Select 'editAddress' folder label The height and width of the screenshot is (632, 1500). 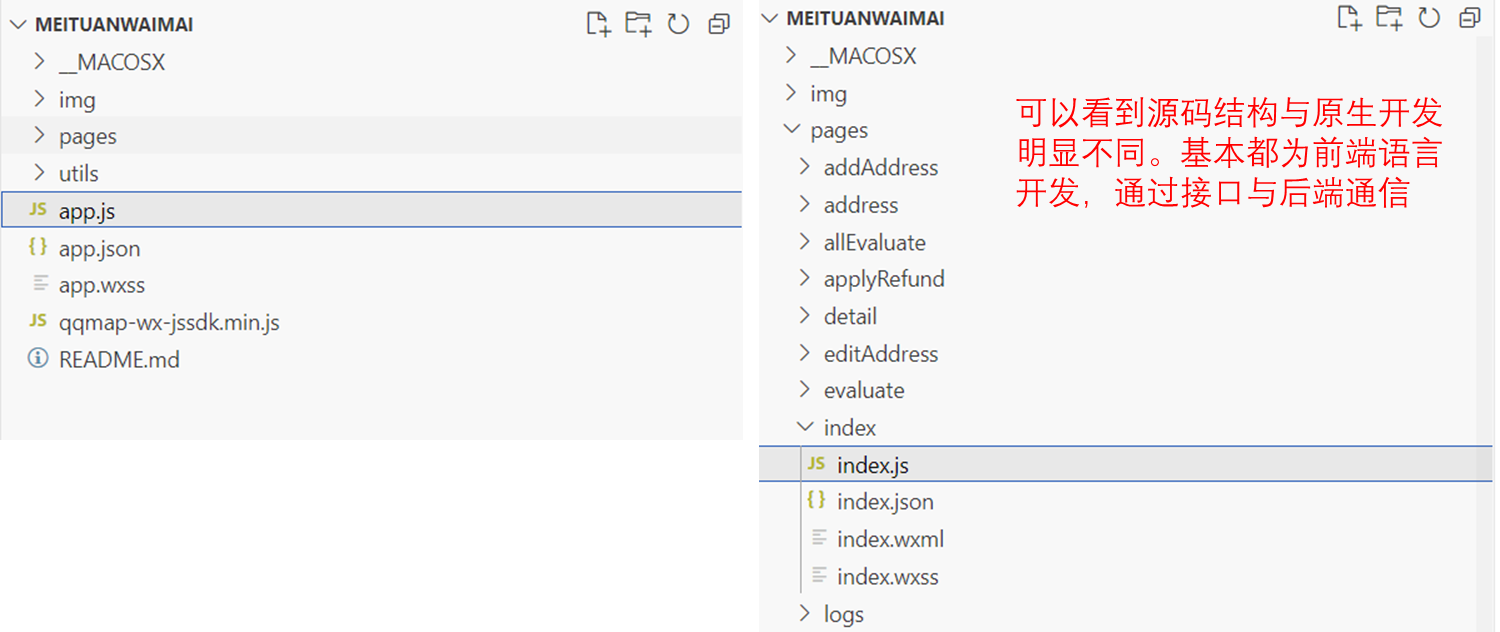[x=881, y=354]
